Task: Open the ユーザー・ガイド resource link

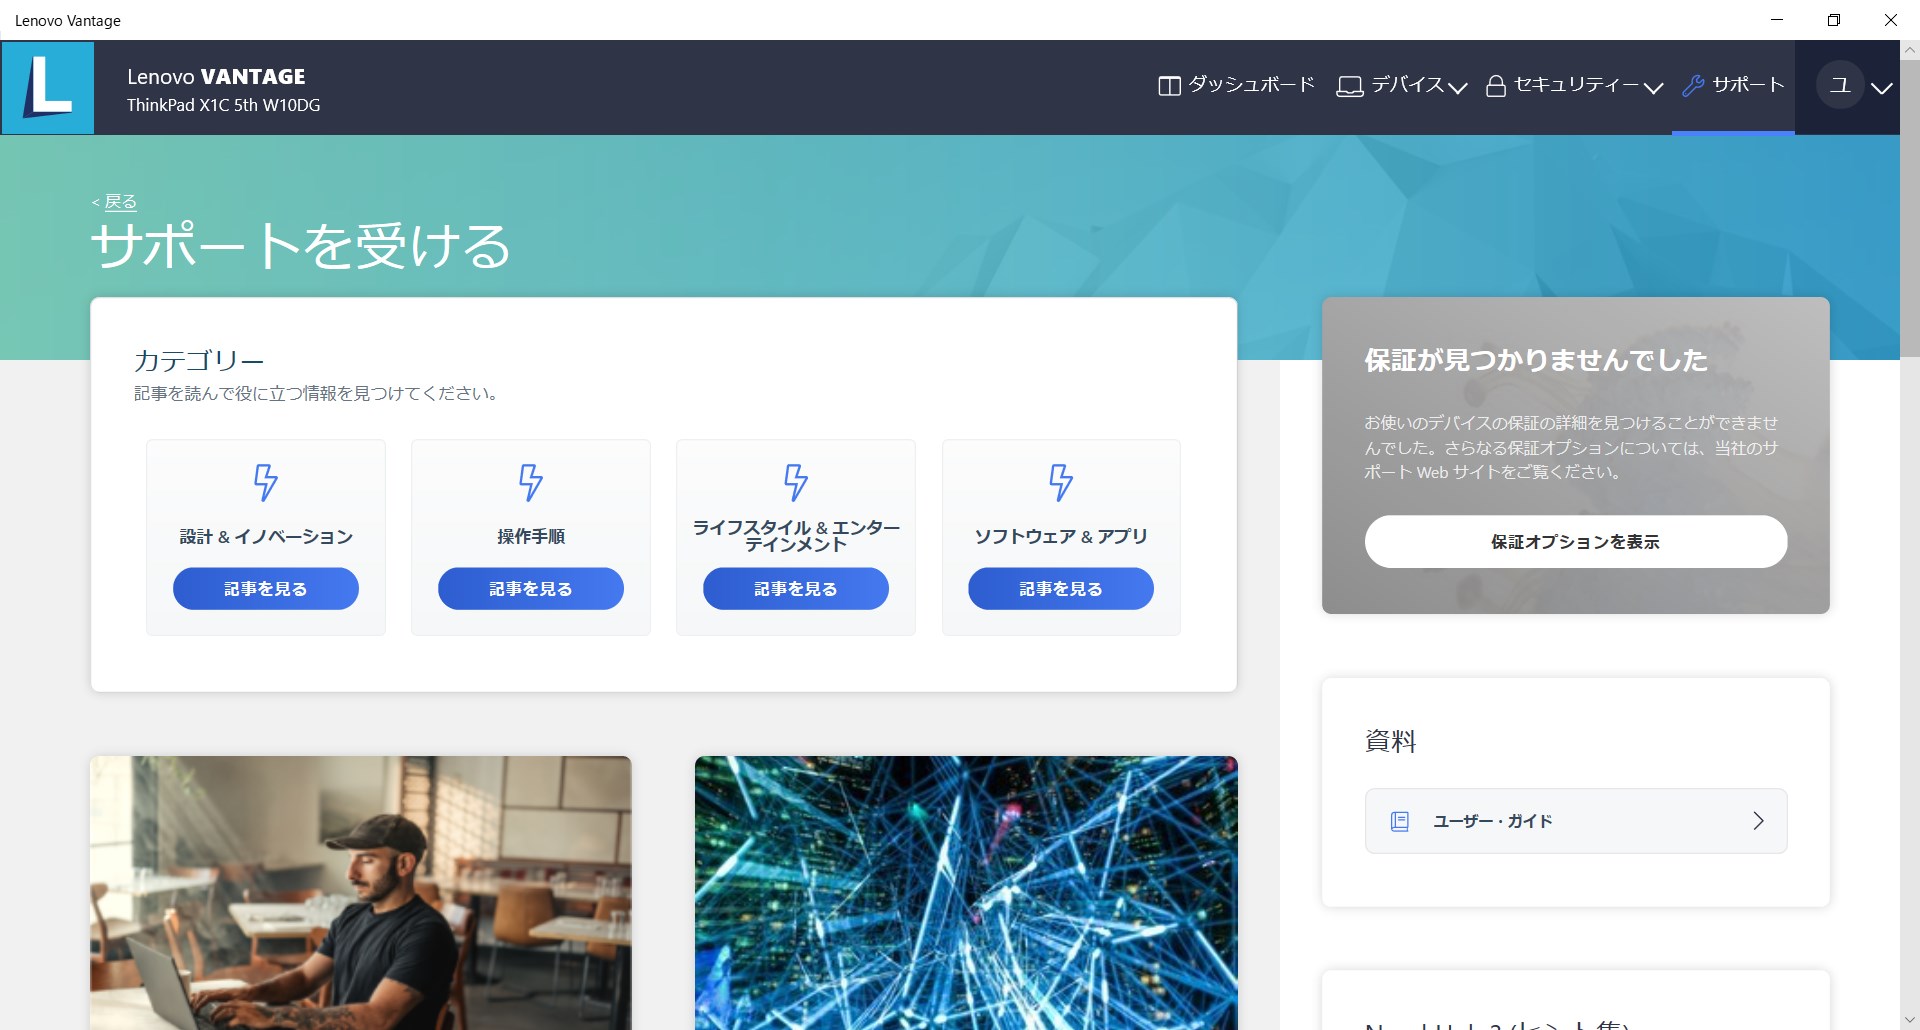Action: (x=1573, y=820)
